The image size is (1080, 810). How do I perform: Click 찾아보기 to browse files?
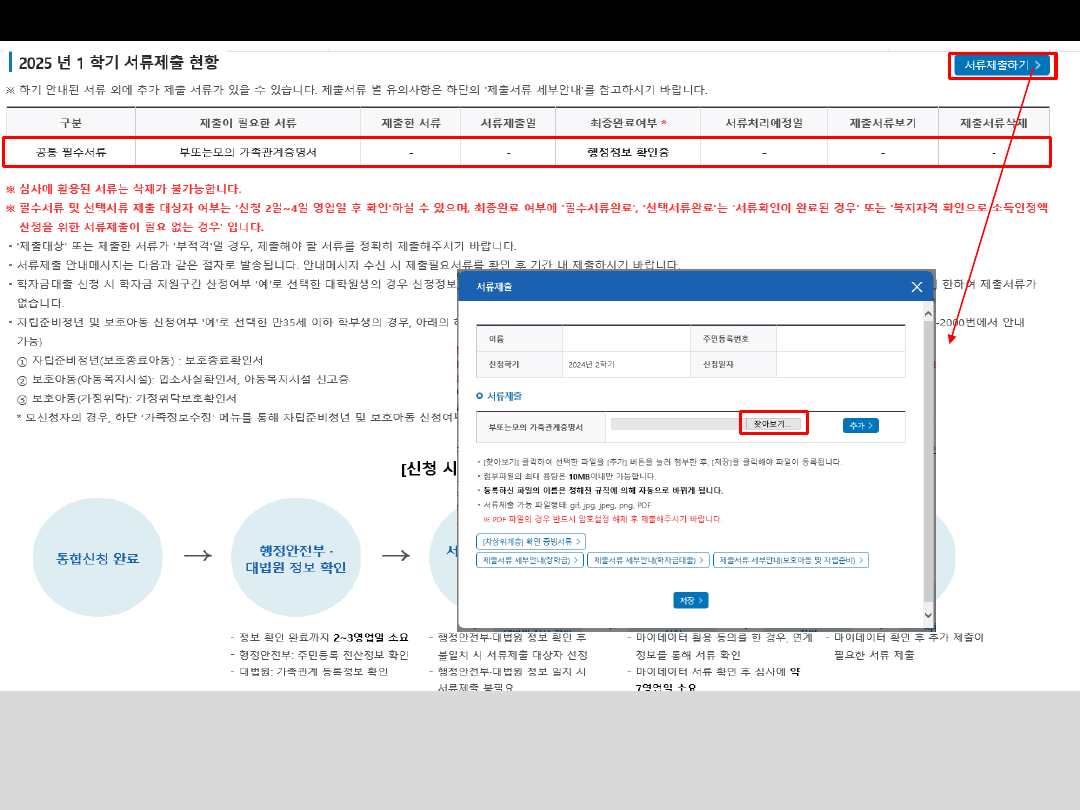(773, 424)
